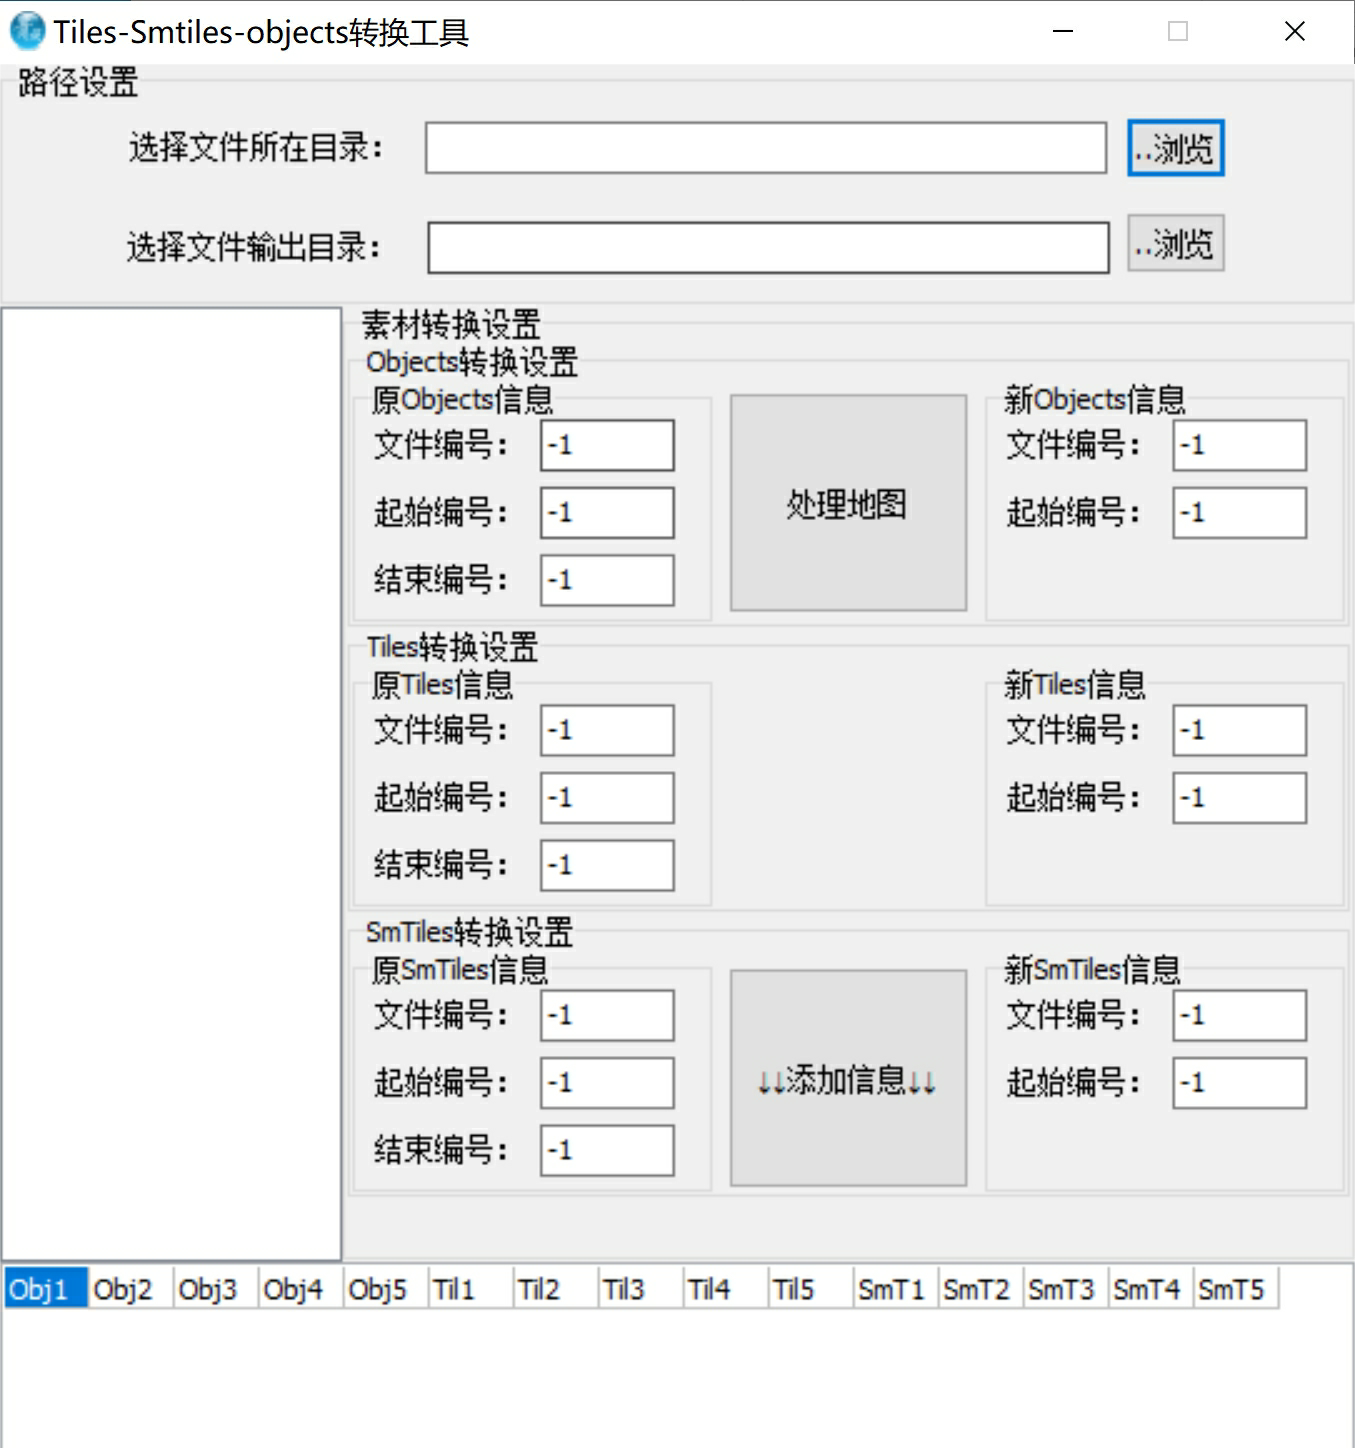Screen dimensions: 1355x1448
Task: Browse for the output file directory
Action: [1176, 243]
